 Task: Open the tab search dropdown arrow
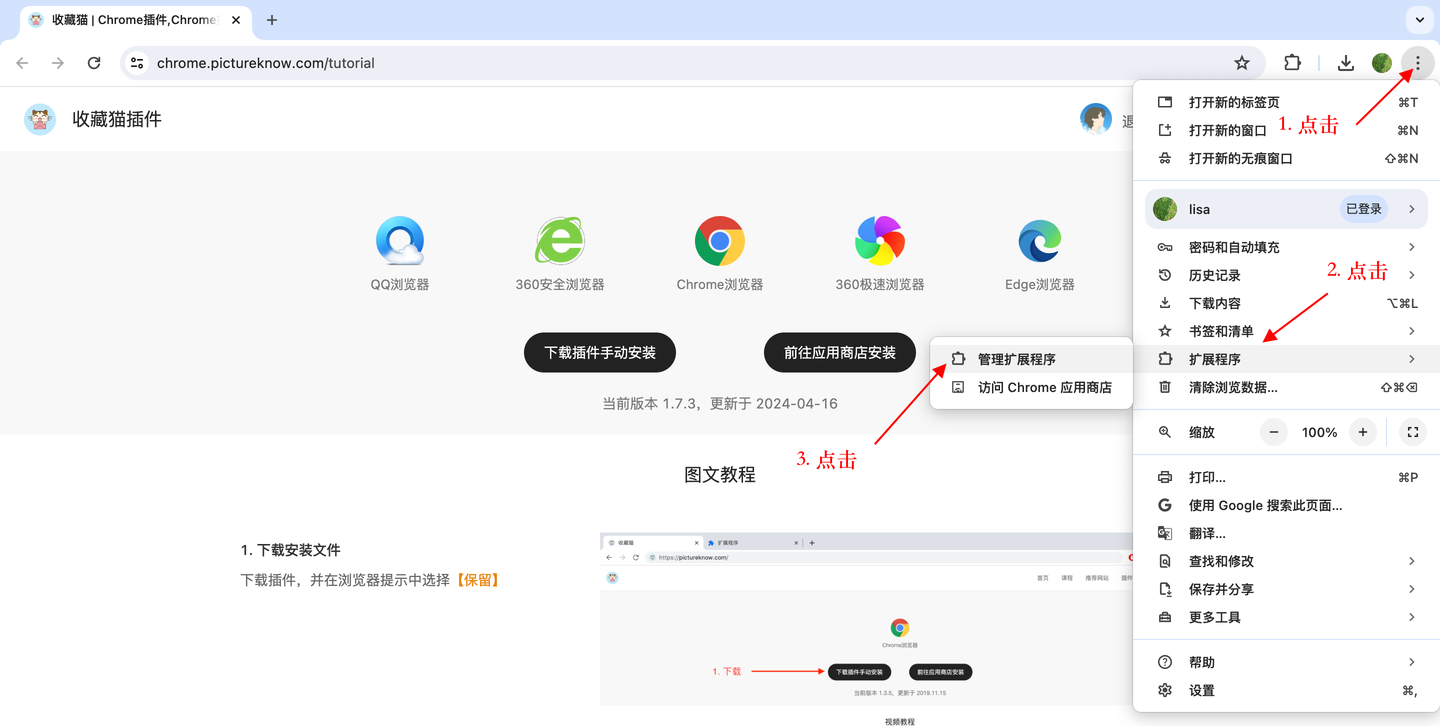1419,20
